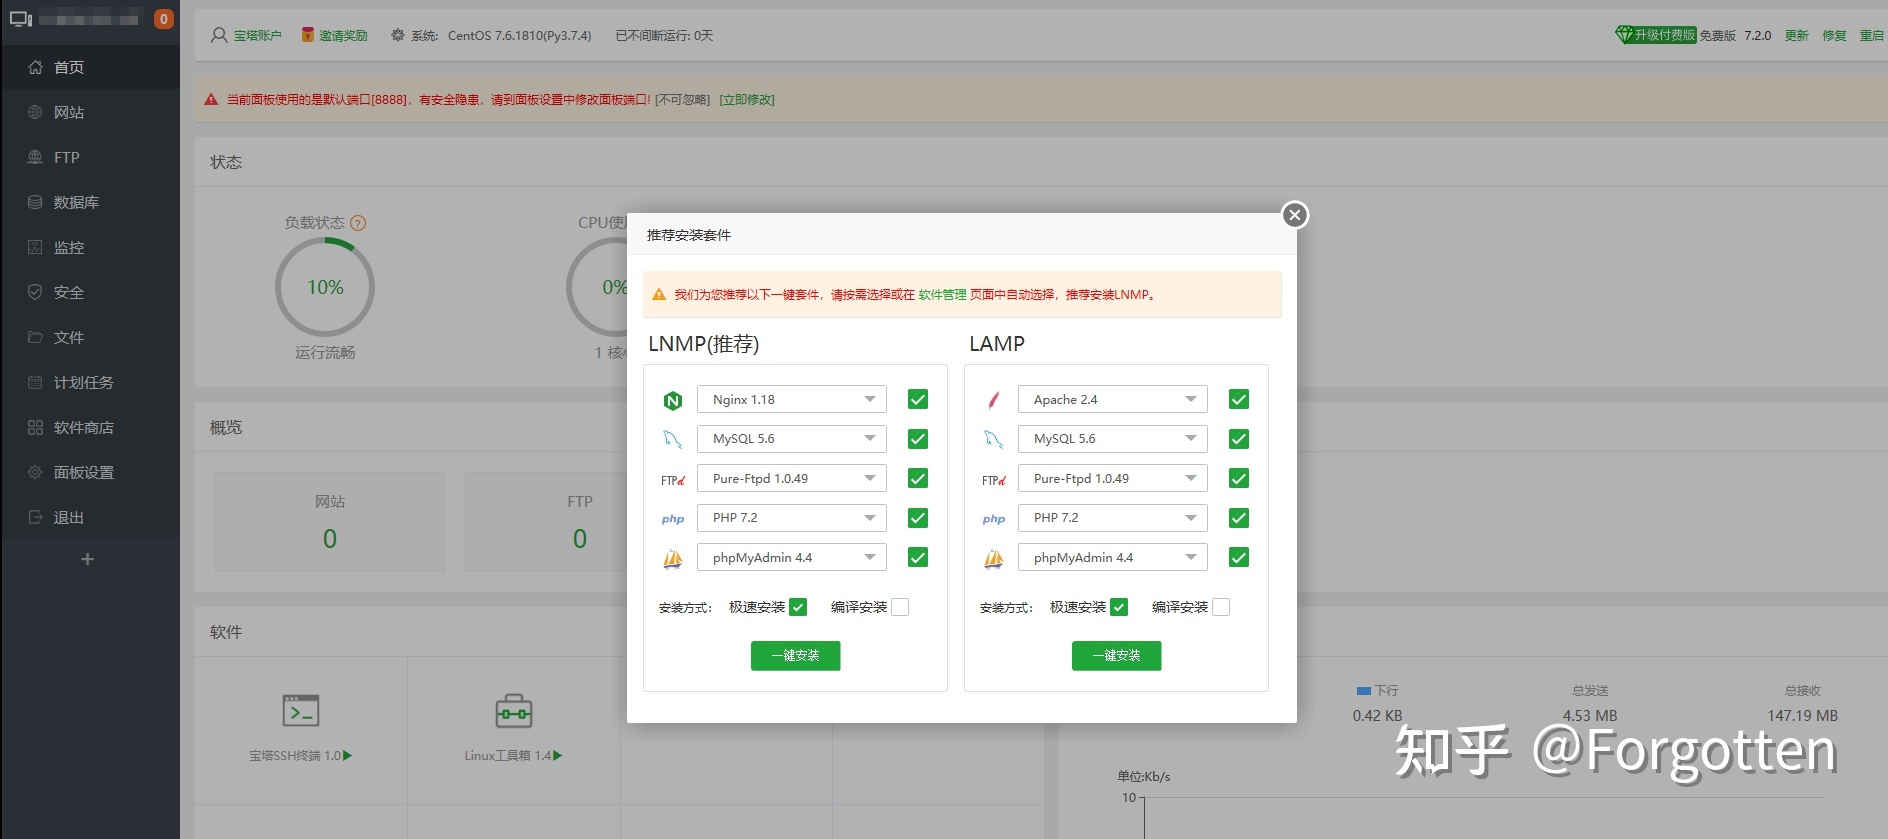
Task: Click the user account icon in top bar
Action: [x=219, y=35]
